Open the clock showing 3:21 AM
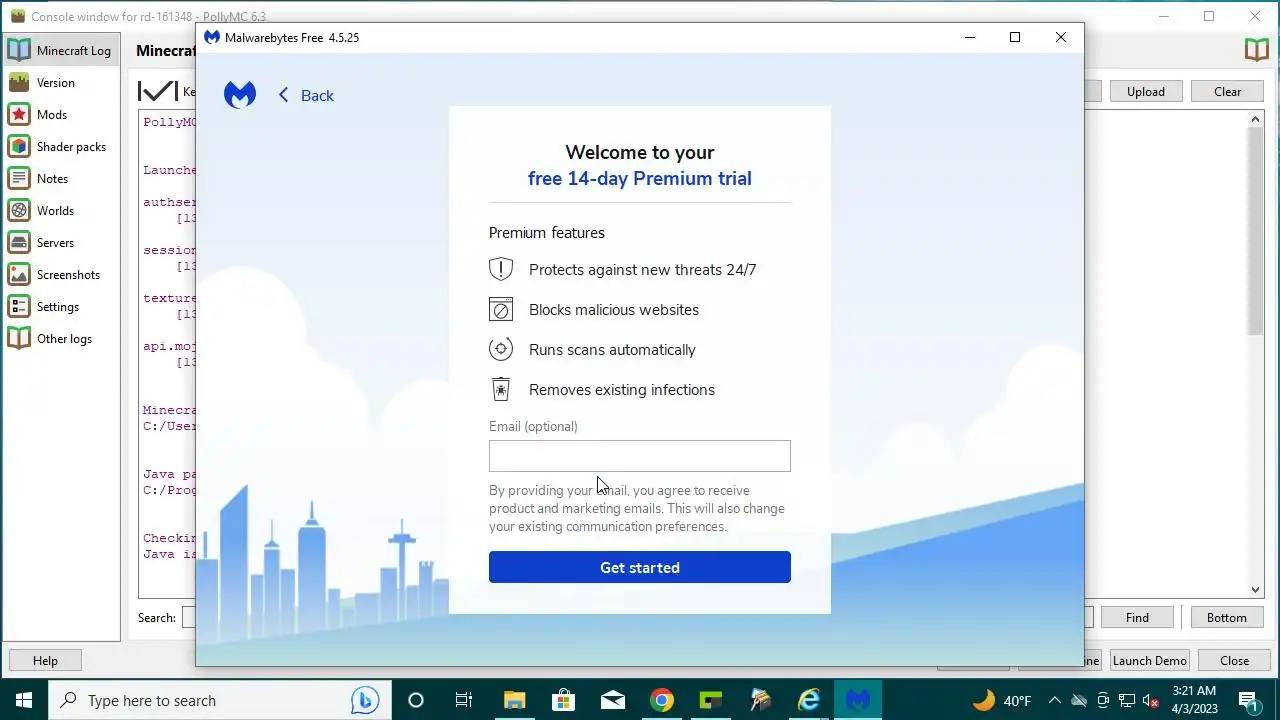Viewport: 1280px width, 720px height. pyautogui.click(x=1194, y=700)
